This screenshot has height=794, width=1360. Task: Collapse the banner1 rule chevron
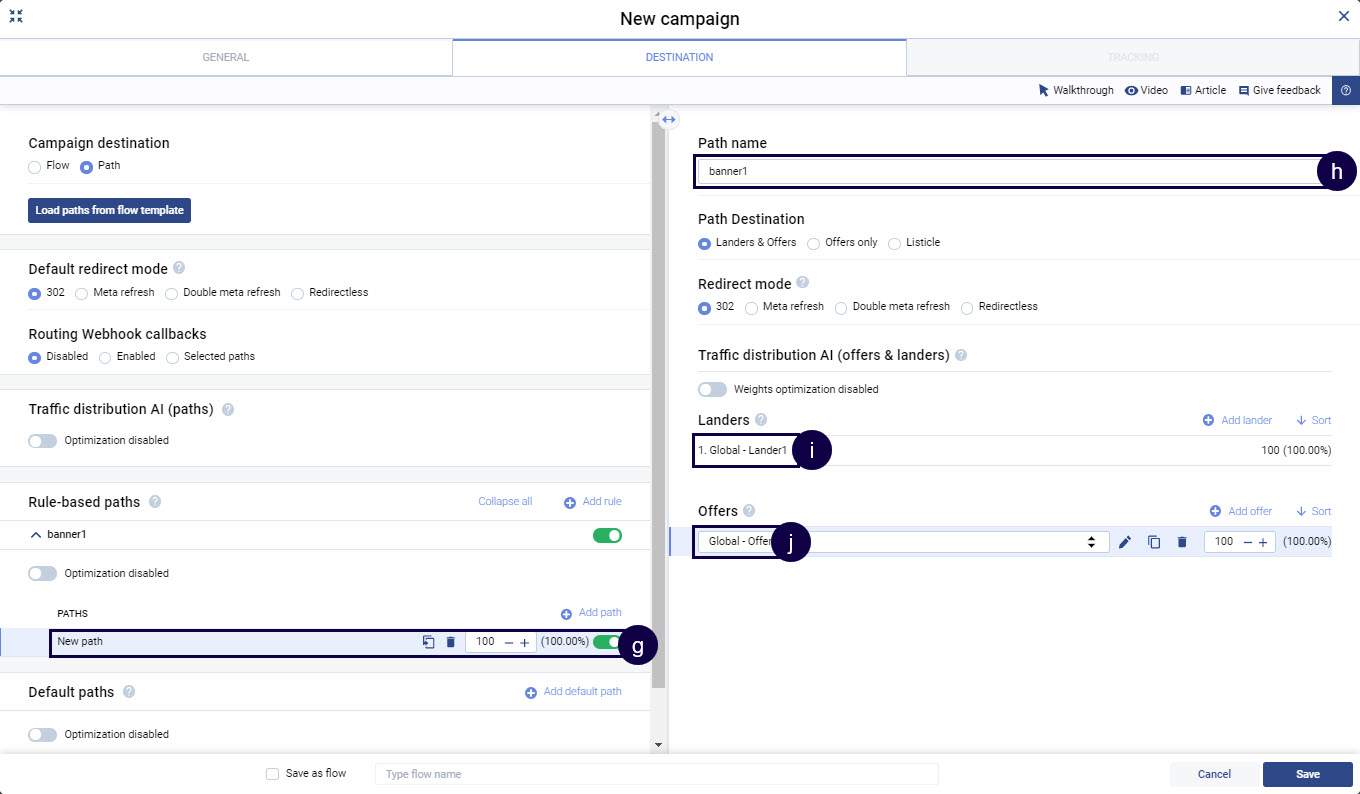[36, 535]
